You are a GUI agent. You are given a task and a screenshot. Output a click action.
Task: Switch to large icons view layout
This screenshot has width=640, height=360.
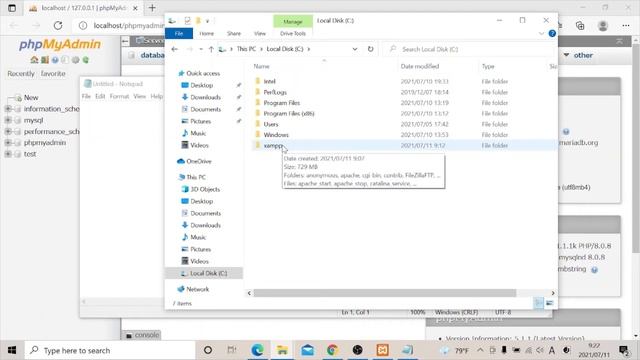point(549,303)
